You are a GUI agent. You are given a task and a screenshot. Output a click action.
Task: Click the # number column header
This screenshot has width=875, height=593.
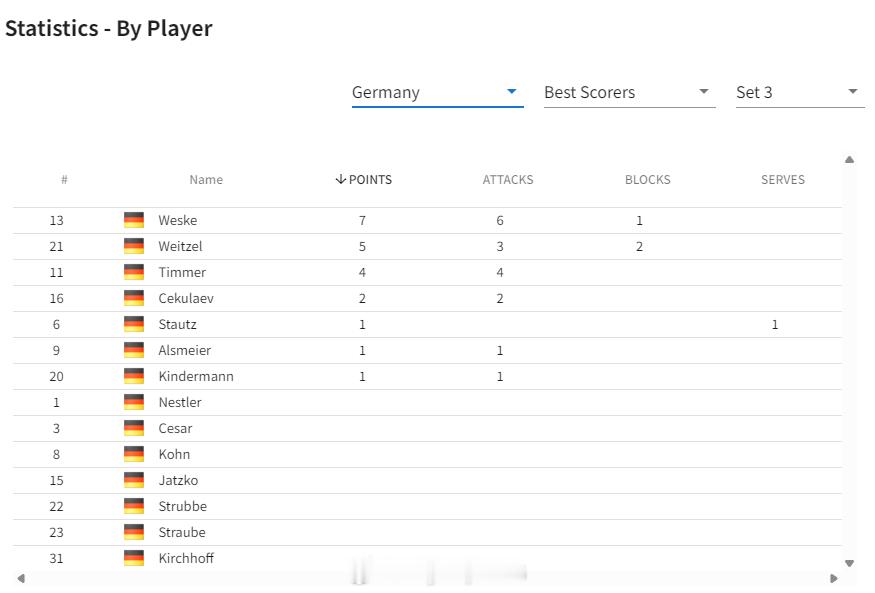click(x=64, y=180)
